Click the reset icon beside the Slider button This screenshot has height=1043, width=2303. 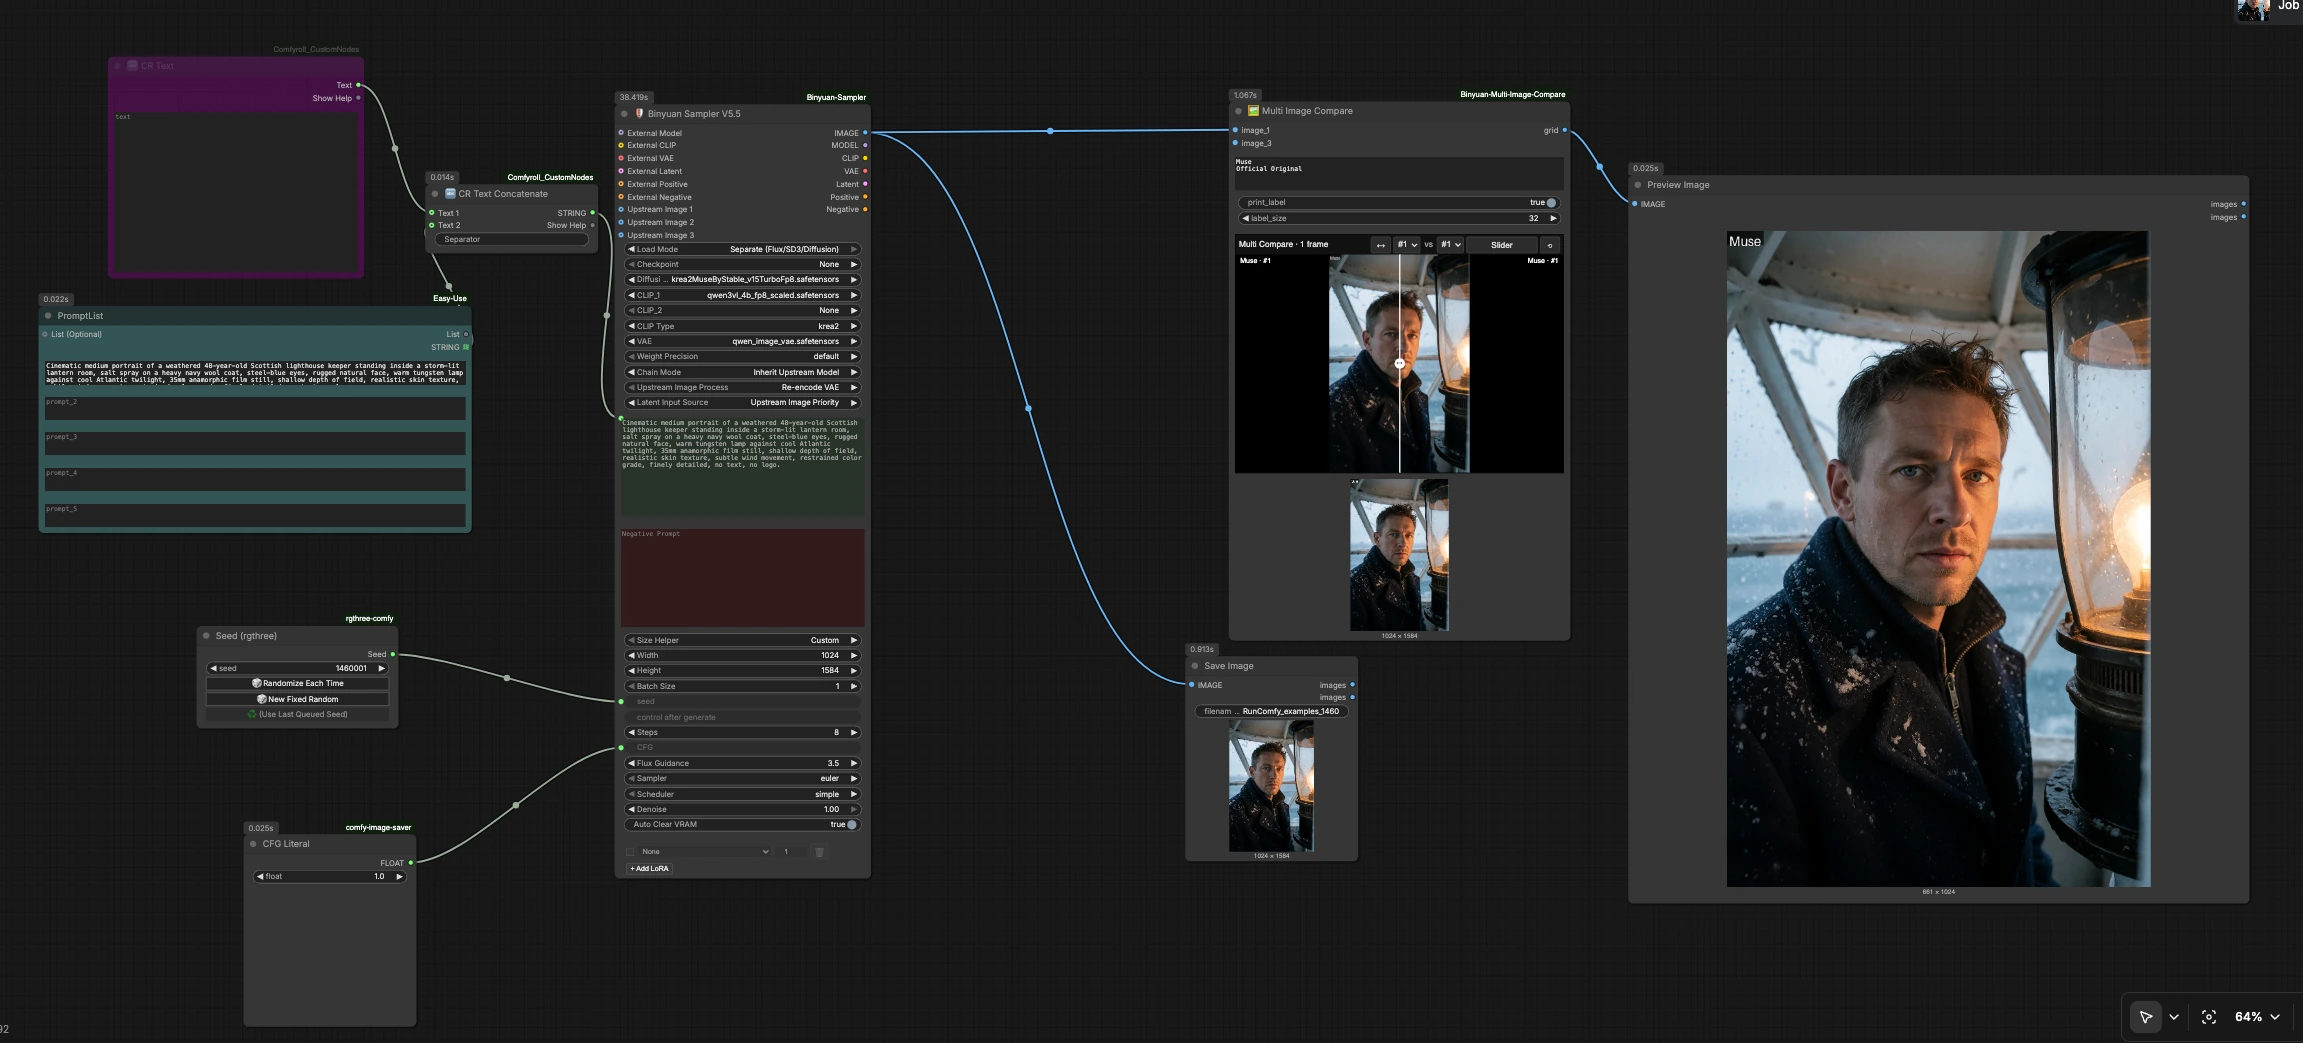coord(1550,245)
